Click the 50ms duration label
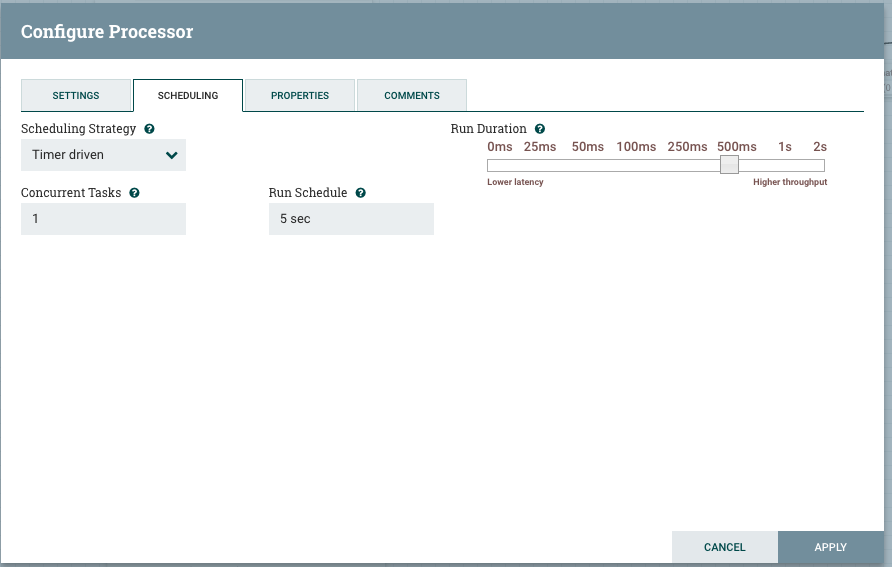892x567 pixels. (x=588, y=147)
